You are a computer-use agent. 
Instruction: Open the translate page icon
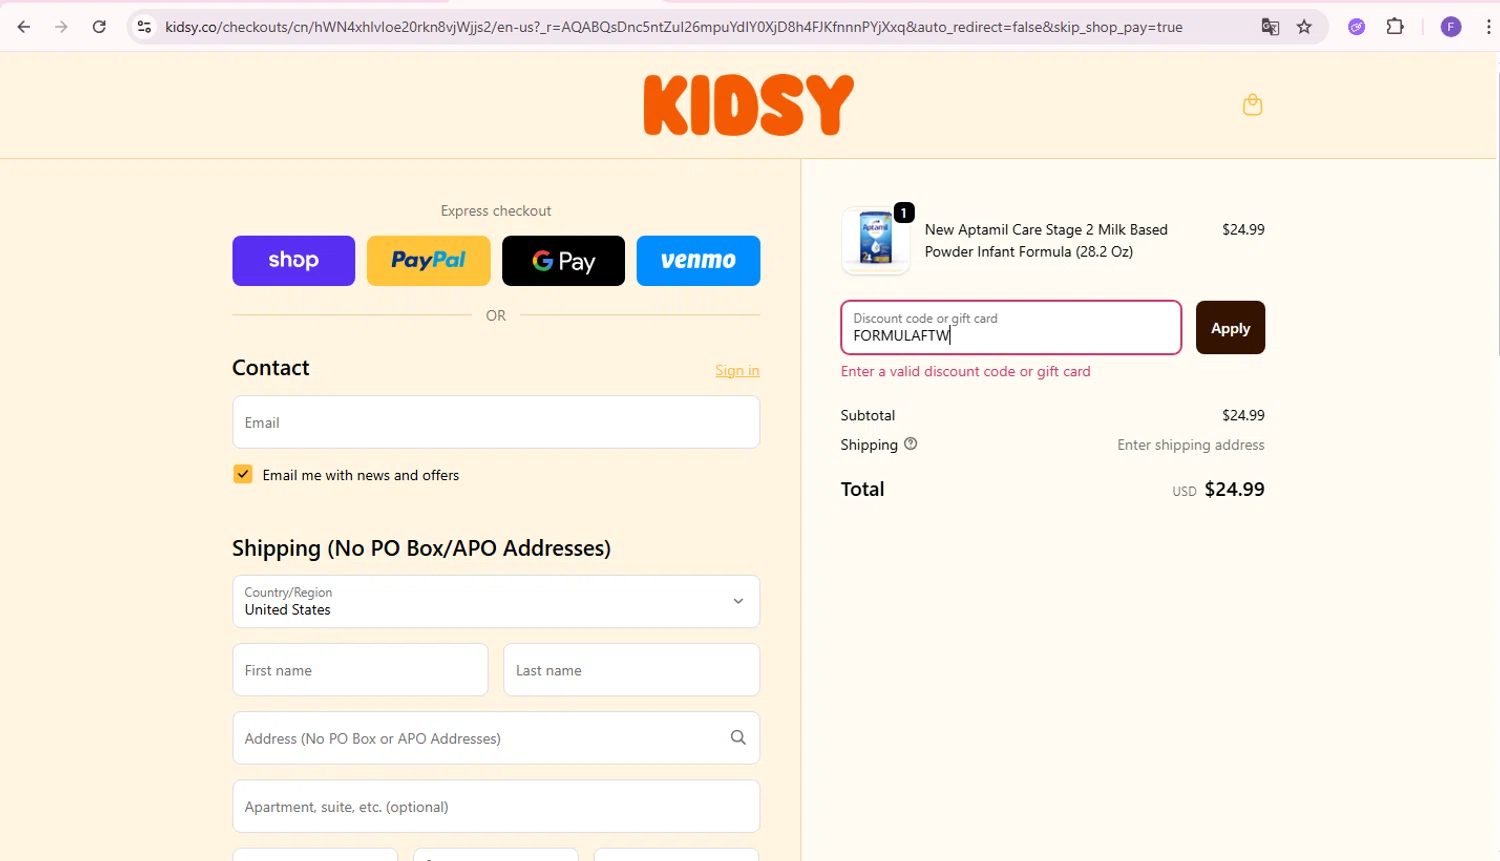(x=1270, y=27)
